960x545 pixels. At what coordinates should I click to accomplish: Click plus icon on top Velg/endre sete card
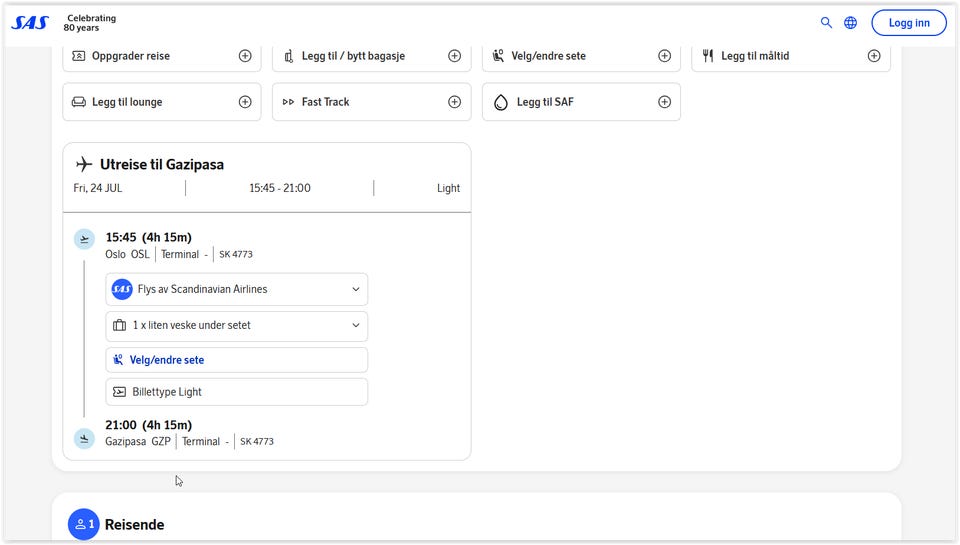coord(664,56)
